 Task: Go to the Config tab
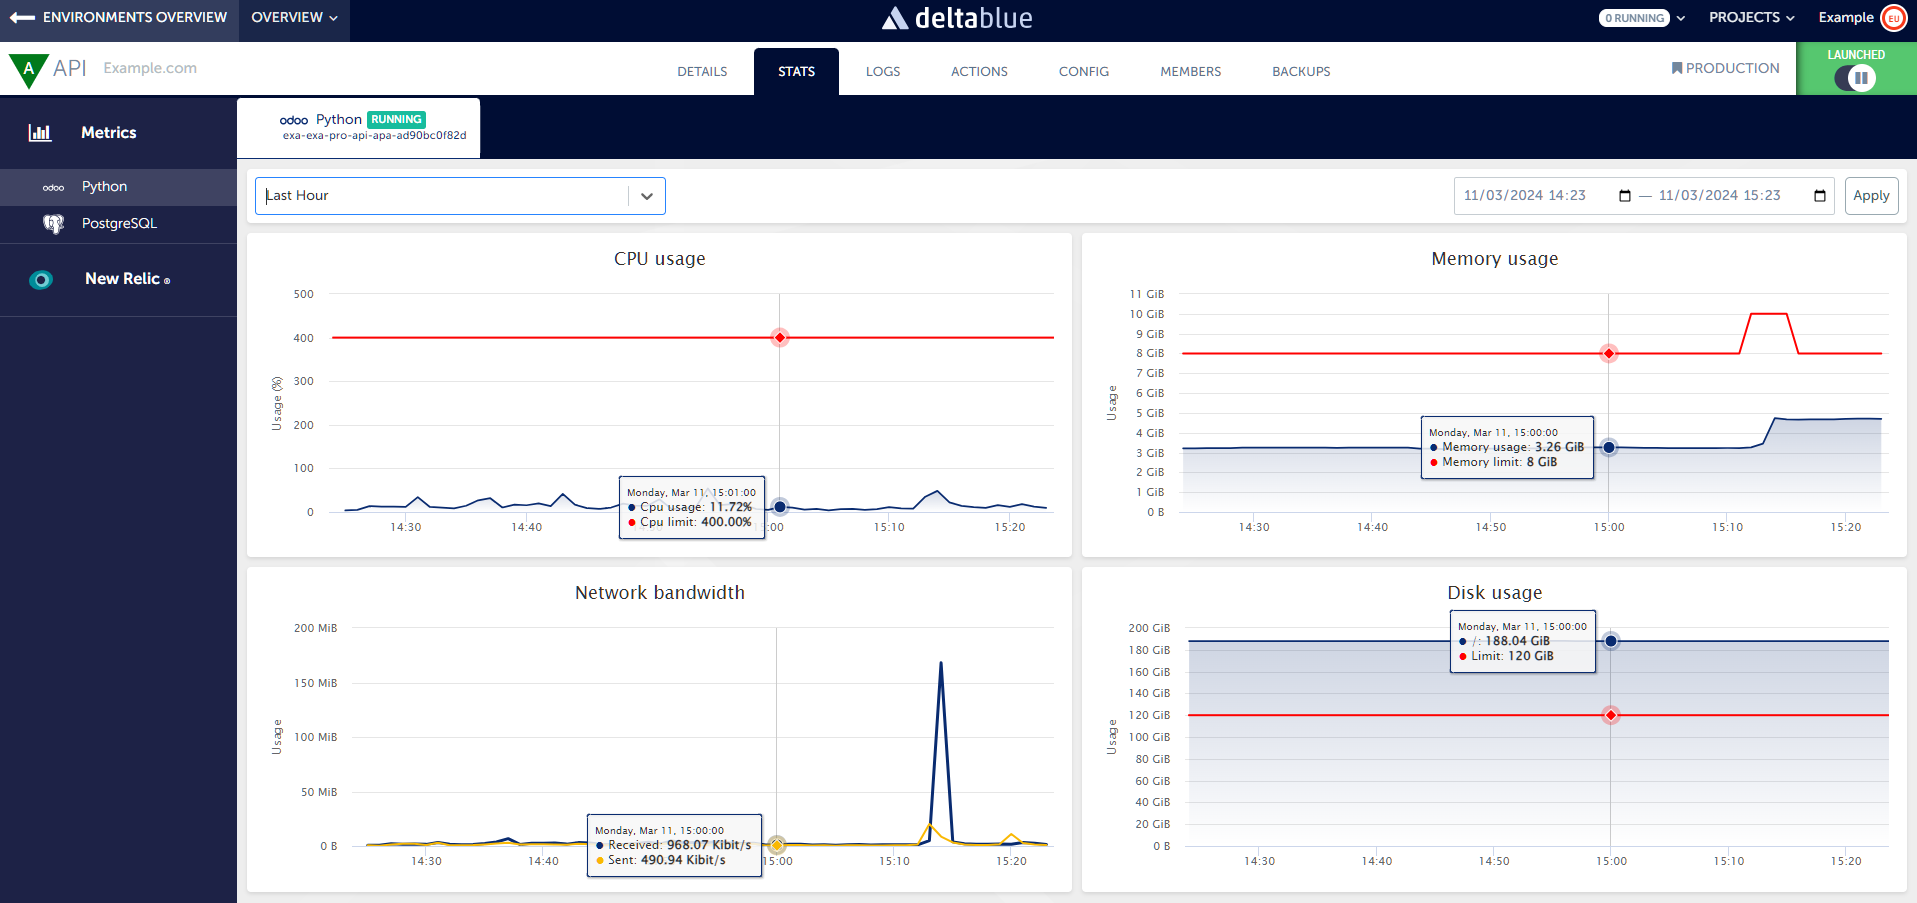click(x=1083, y=72)
